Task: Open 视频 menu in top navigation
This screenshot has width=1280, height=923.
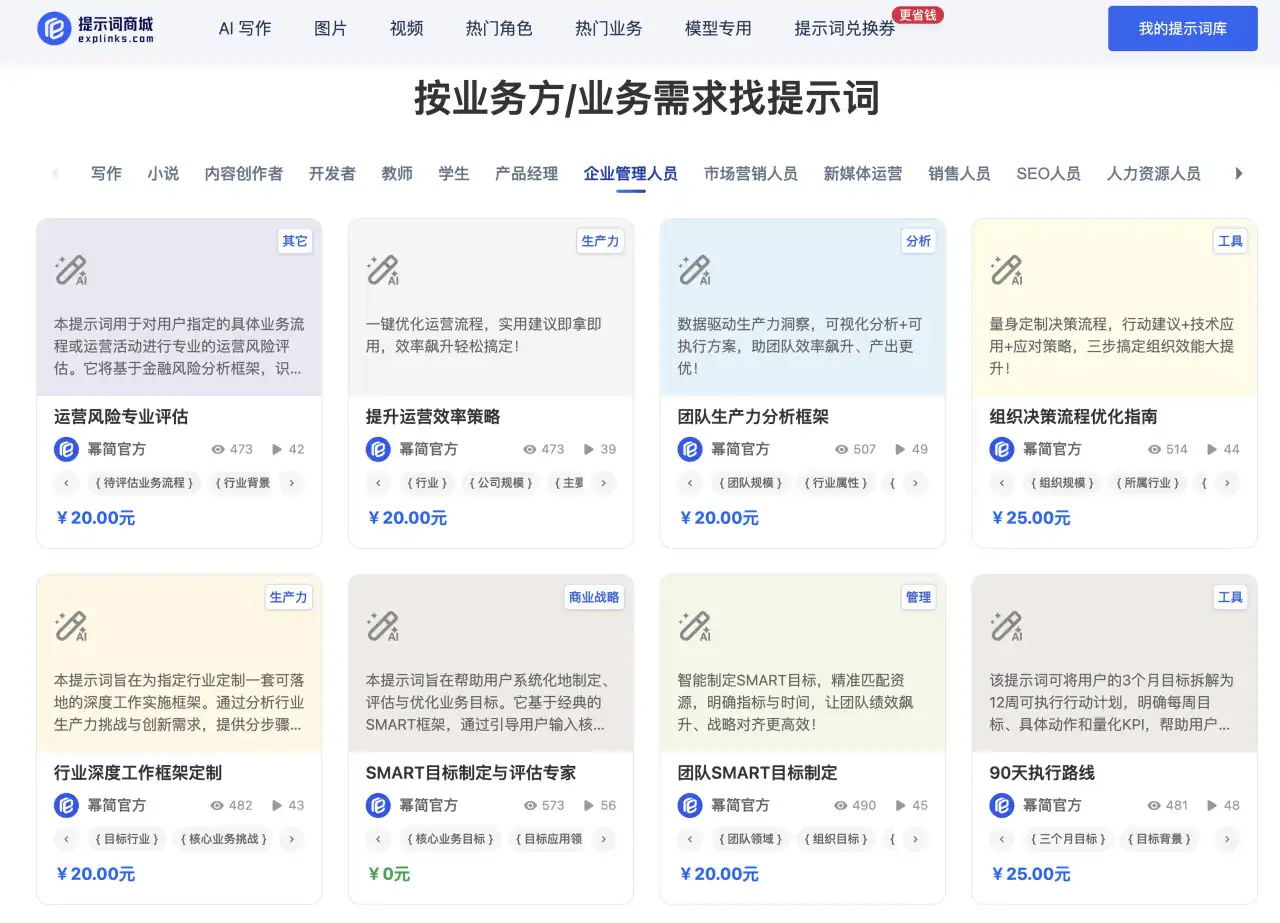Action: pos(406,28)
